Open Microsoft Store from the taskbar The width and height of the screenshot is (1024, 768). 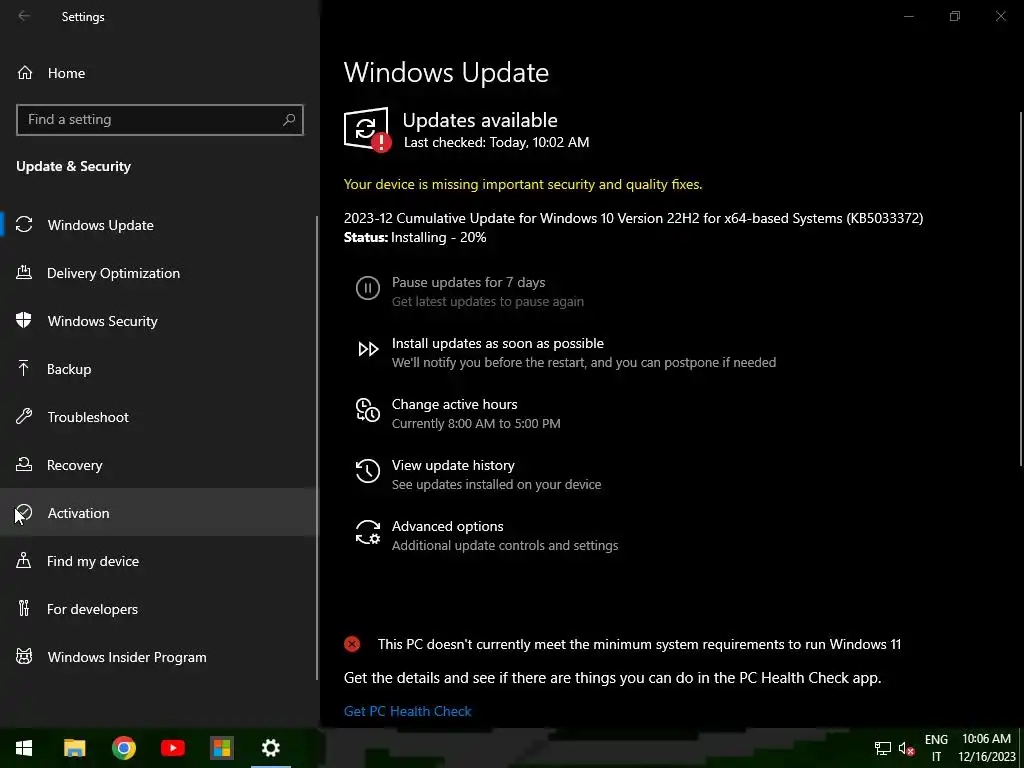[x=222, y=748]
